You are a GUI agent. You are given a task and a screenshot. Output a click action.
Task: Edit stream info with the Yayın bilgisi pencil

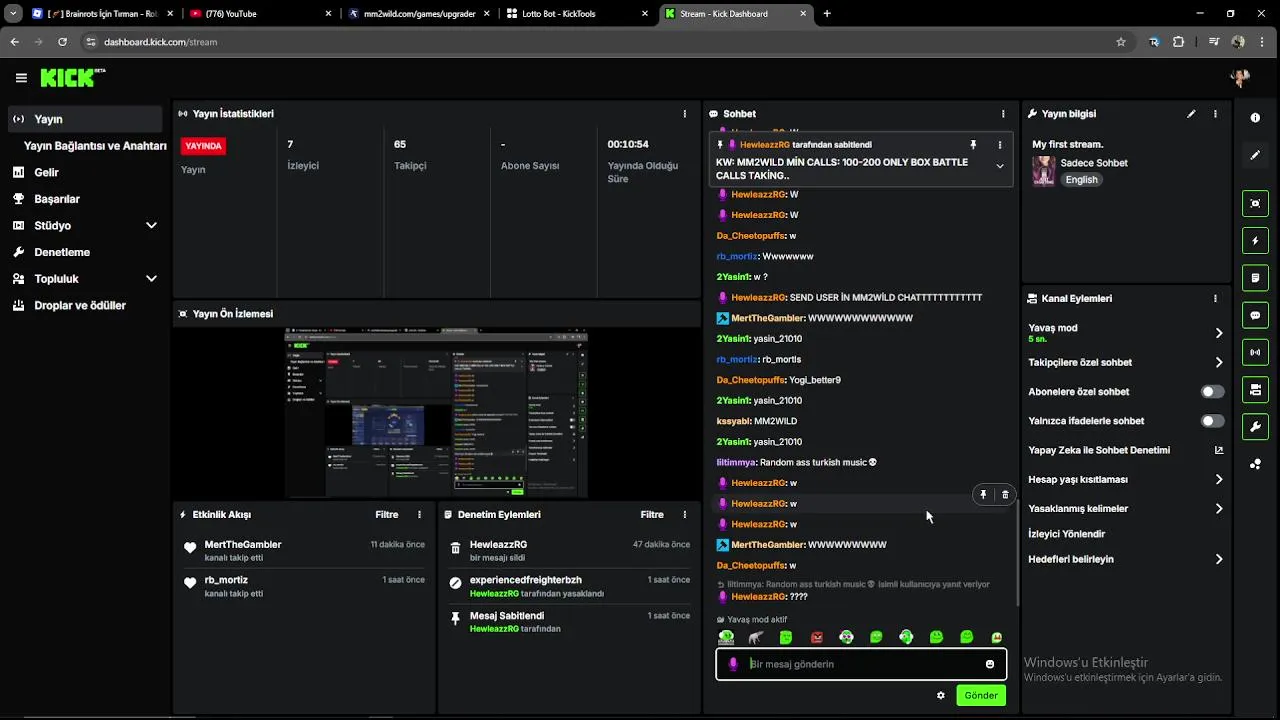point(1191,114)
